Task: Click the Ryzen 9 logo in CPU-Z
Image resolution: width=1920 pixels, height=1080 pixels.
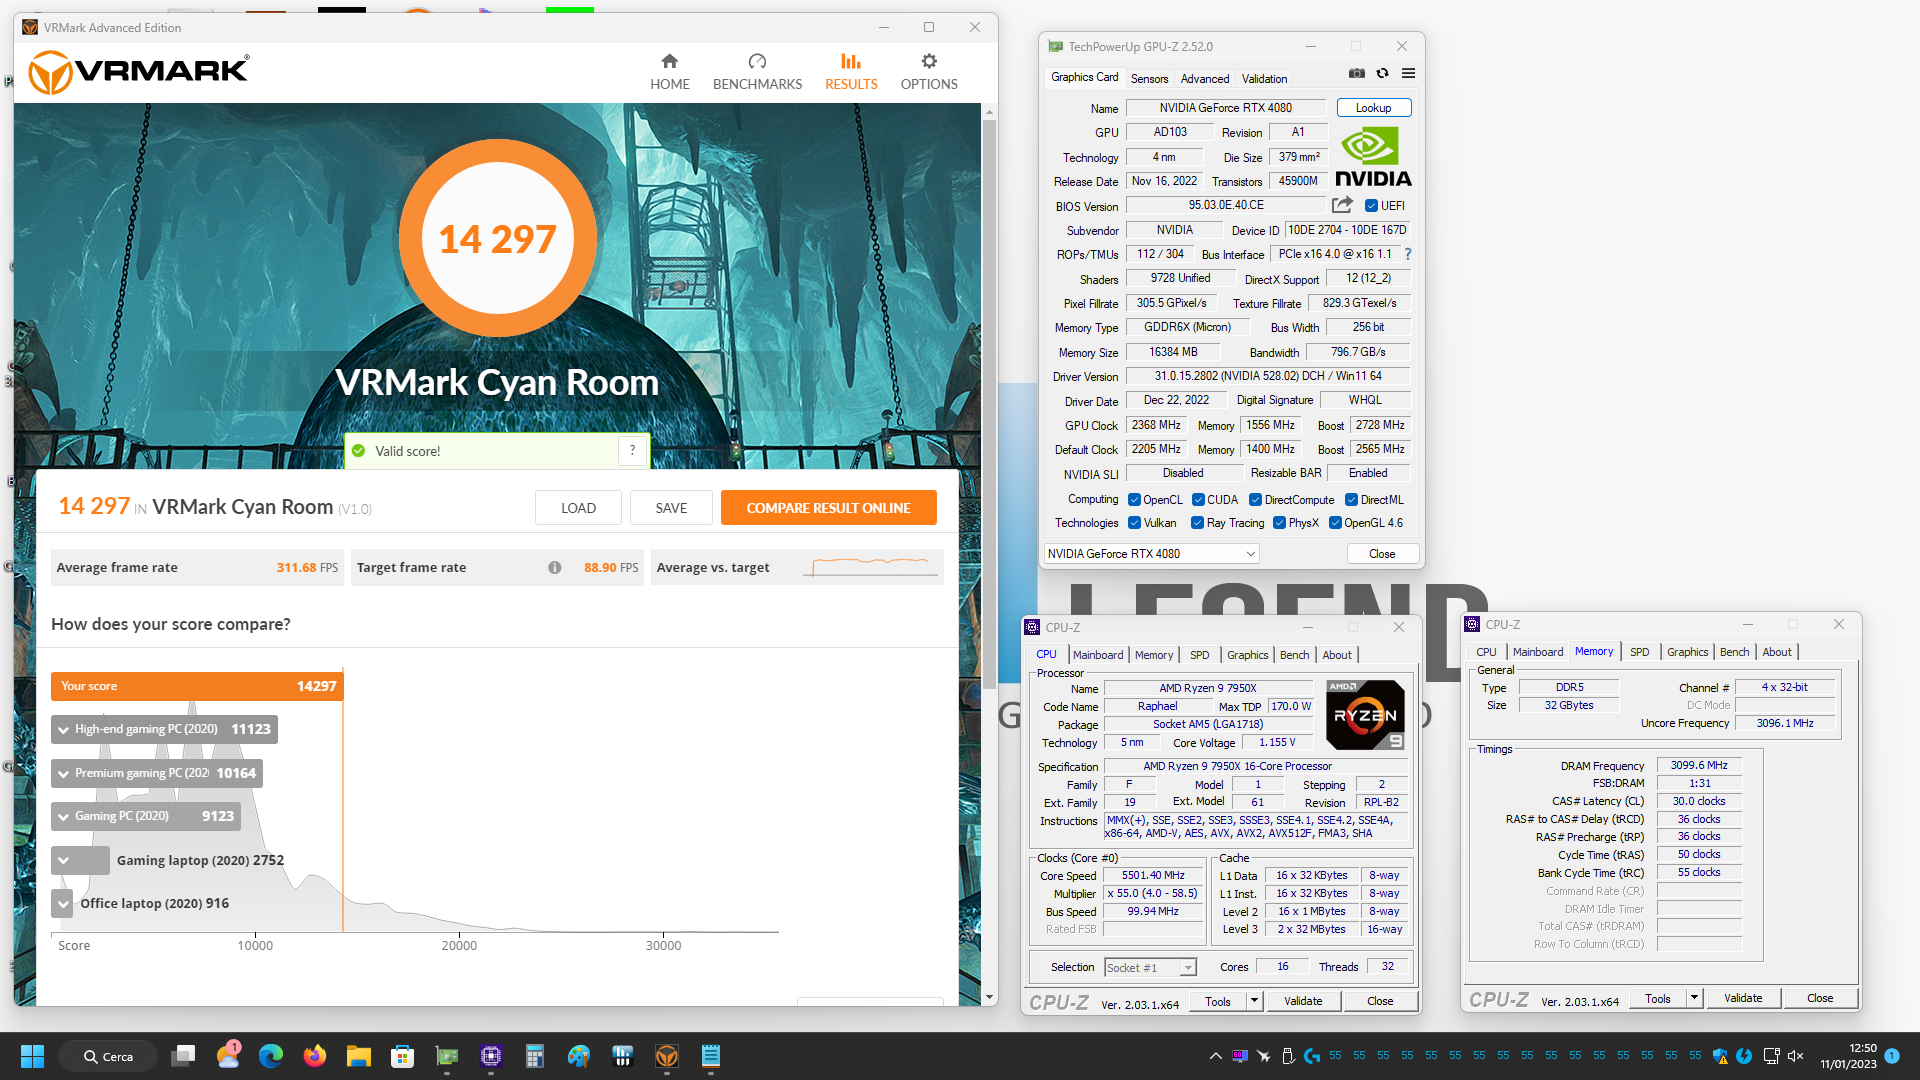Action: (1365, 714)
